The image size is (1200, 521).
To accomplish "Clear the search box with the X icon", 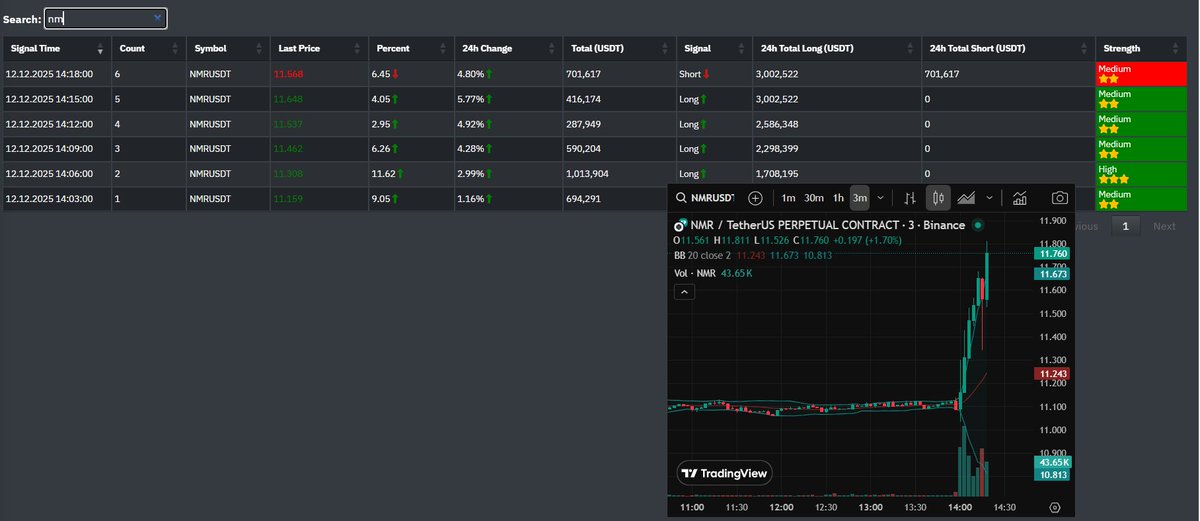I will 157,18.
